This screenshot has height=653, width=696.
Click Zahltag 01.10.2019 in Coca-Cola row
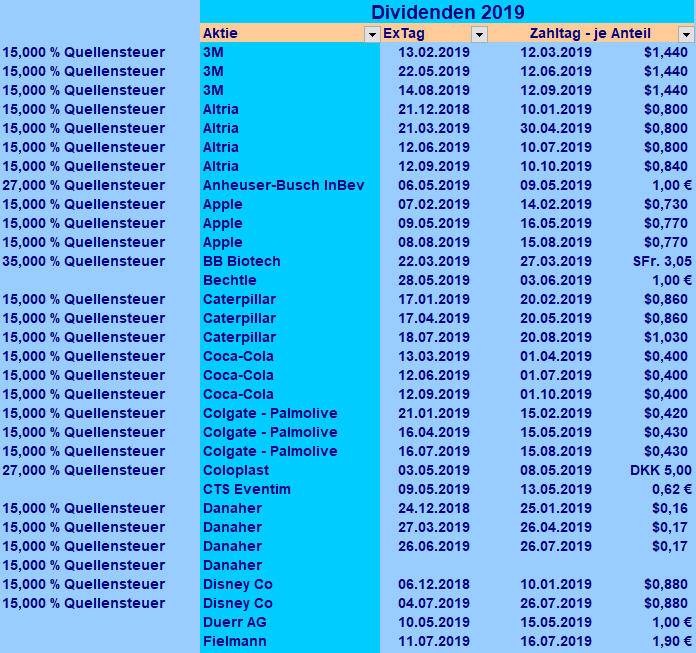pyautogui.click(x=556, y=395)
